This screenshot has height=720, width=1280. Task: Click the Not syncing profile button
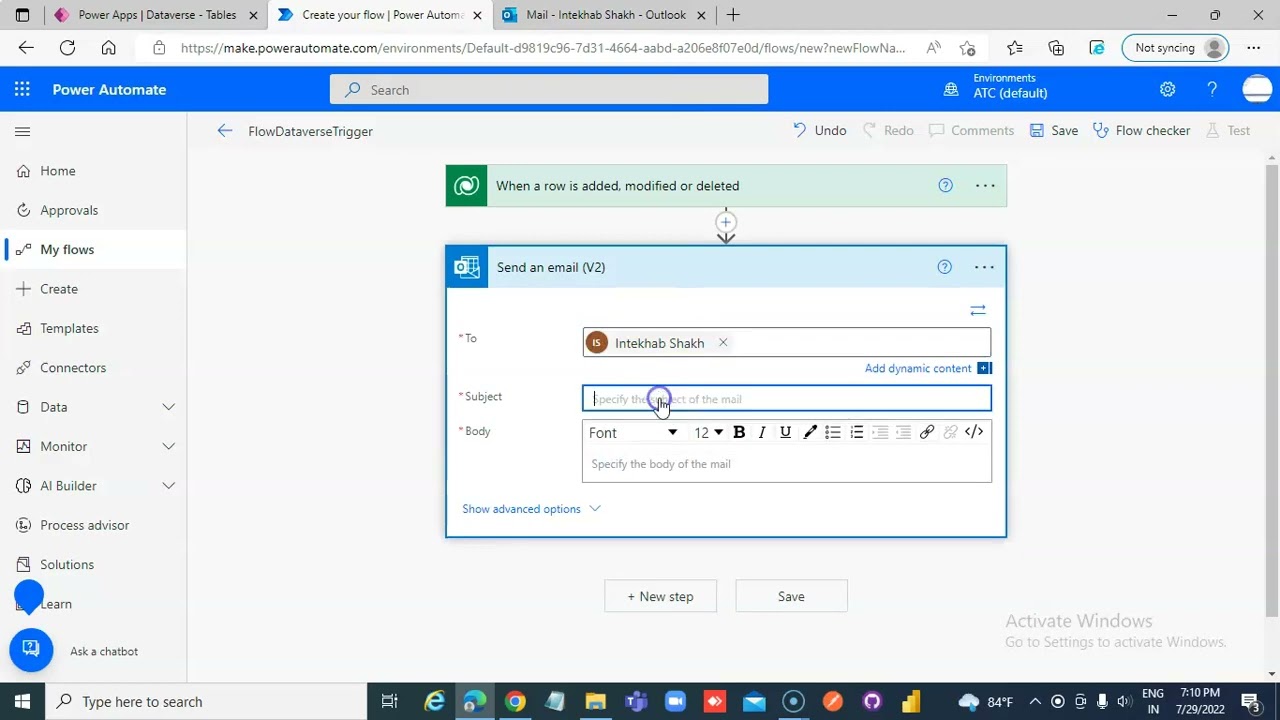(x=1177, y=48)
